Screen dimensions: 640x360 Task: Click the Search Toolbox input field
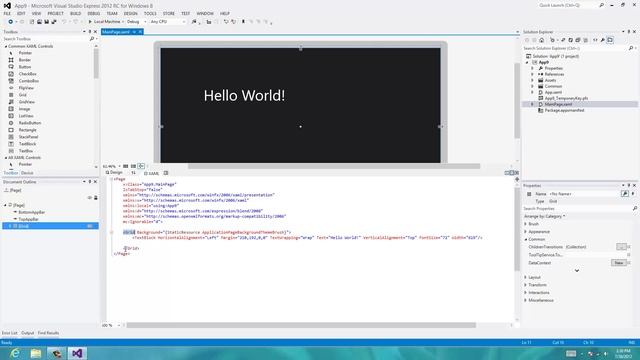pyautogui.click(x=46, y=39)
